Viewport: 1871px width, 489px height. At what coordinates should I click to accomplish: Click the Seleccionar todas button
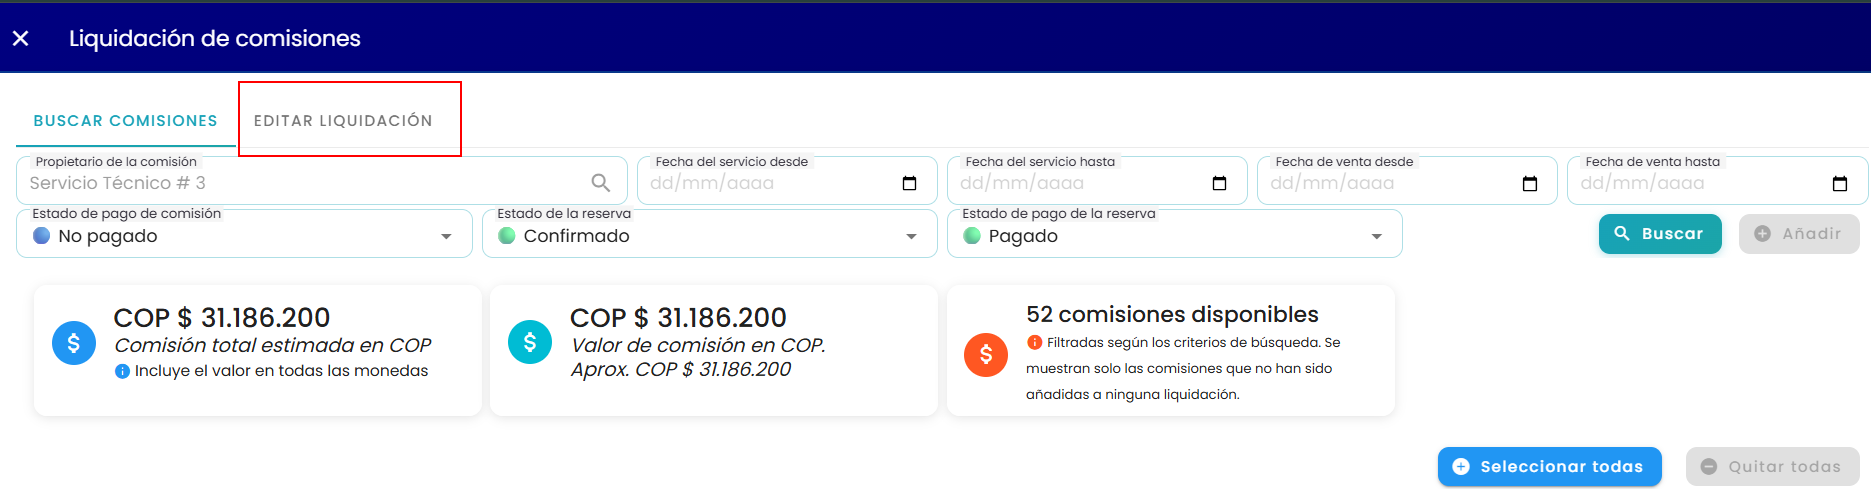tap(1550, 467)
